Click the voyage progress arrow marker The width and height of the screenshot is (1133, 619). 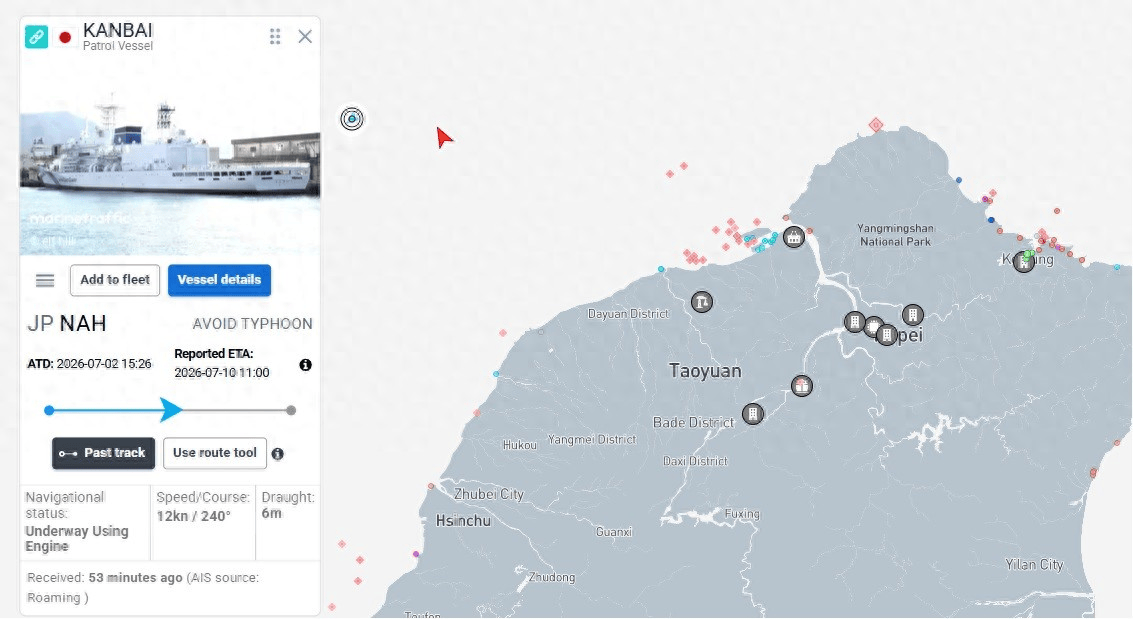click(171, 410)
